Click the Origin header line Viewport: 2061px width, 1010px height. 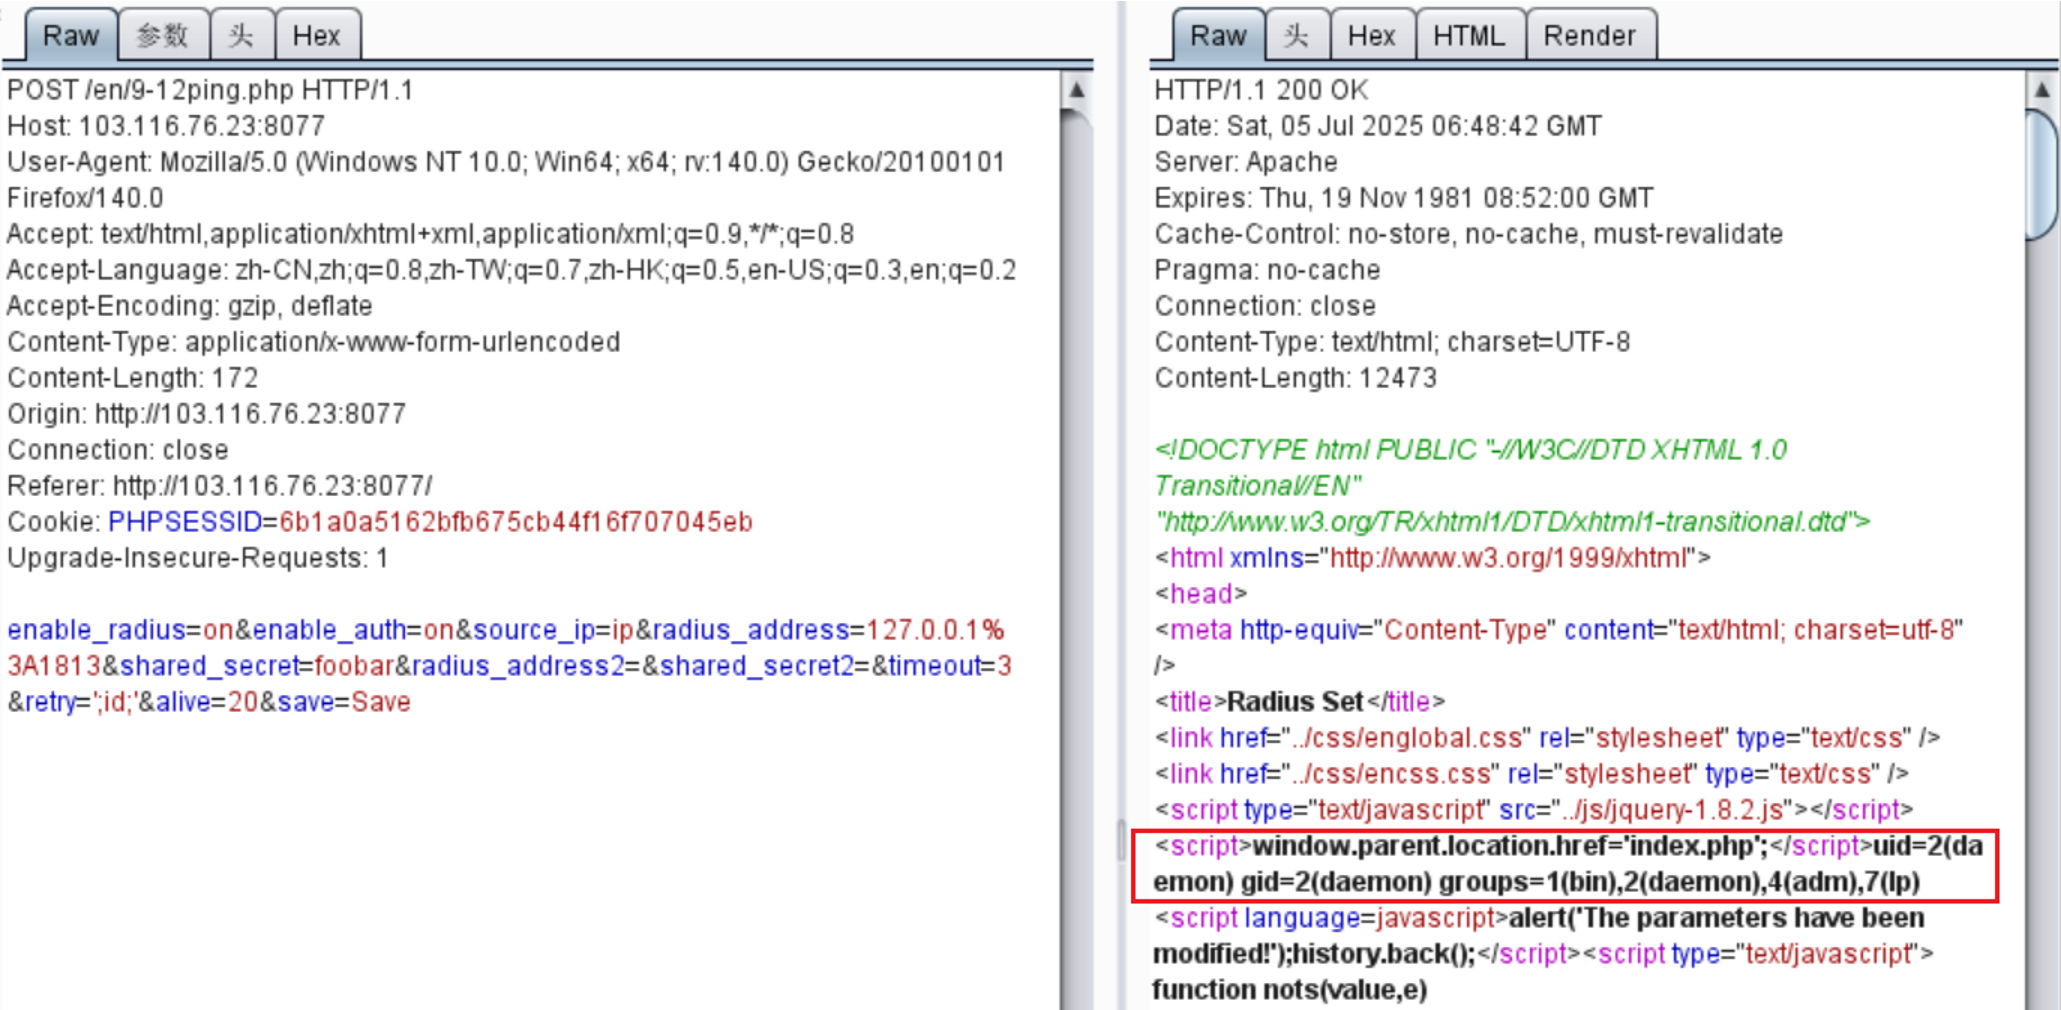[x=206, y=414]
